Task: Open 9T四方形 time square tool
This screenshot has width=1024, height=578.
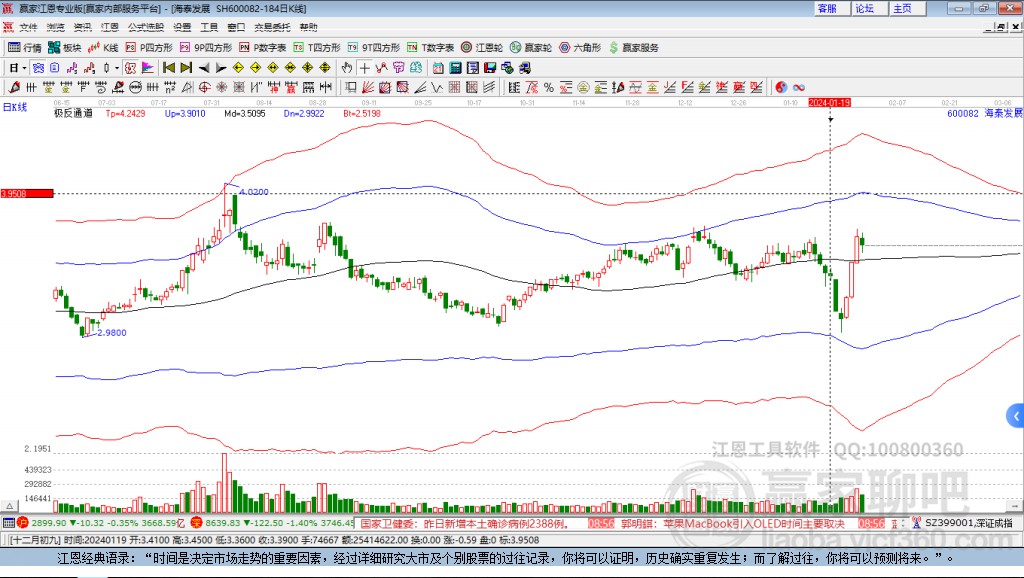Action: coord(374,48)
